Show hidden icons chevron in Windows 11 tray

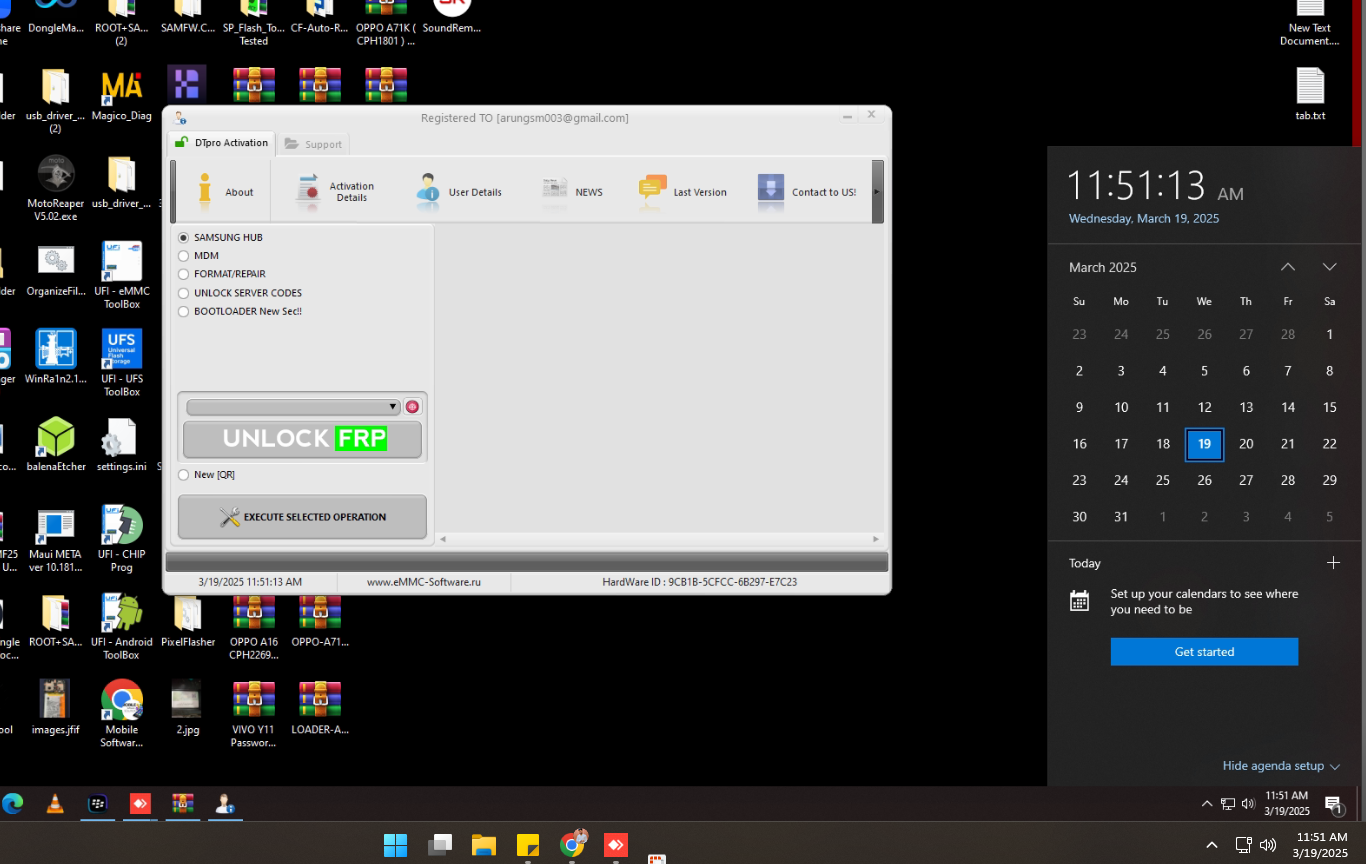pos(1211,845)
